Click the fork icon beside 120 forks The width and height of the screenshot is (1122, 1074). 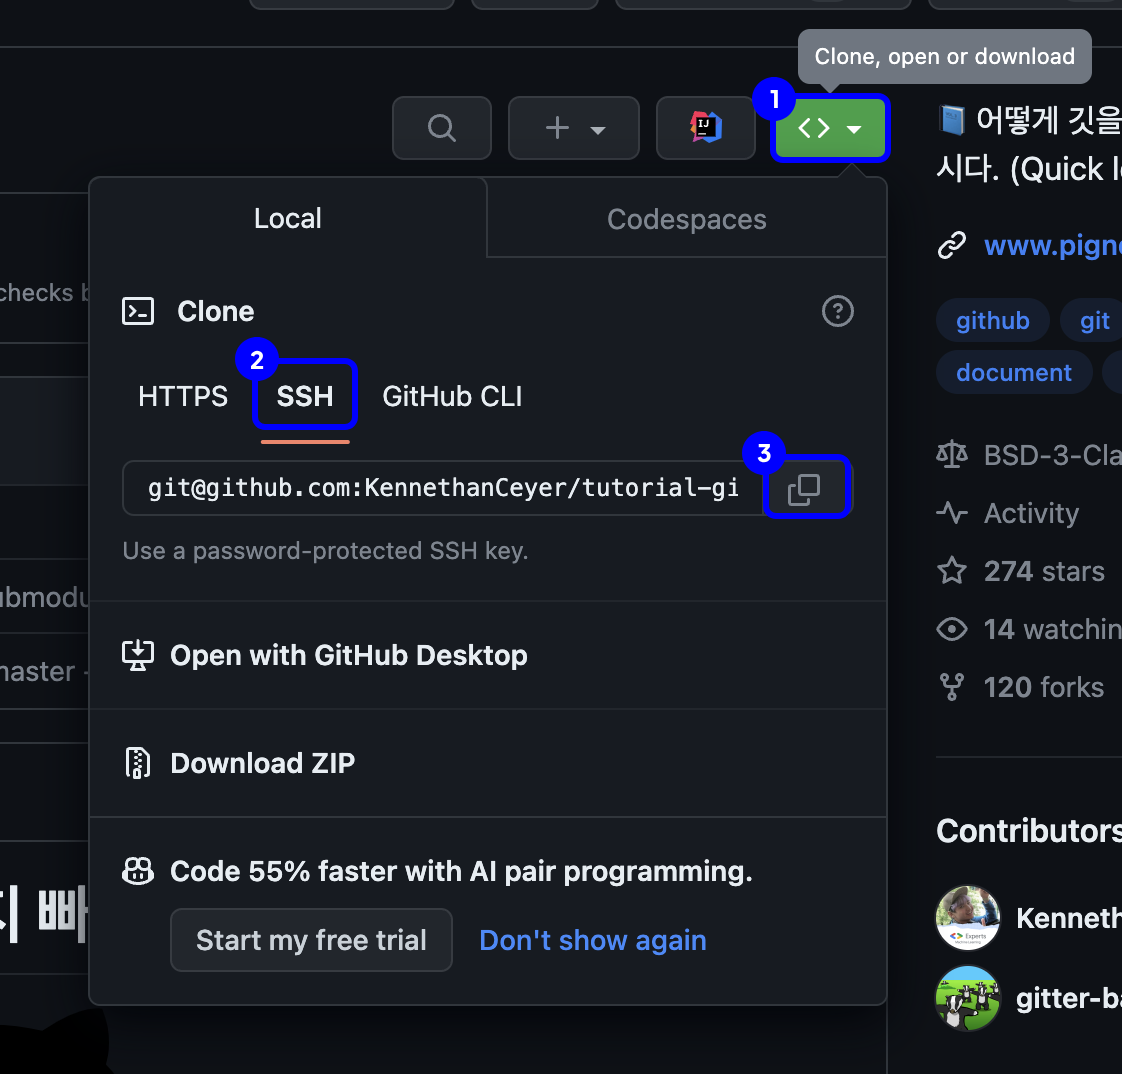952,687
